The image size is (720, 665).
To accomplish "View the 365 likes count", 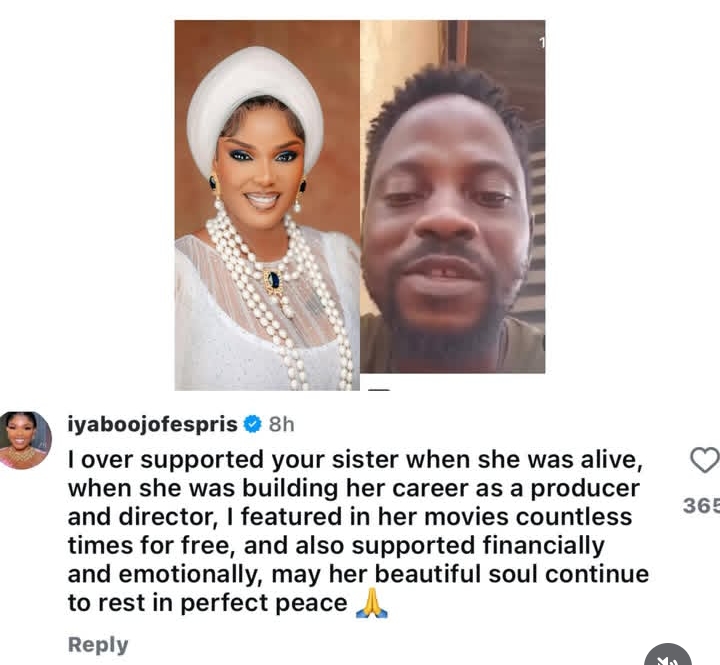I will [x=701, y=506].
